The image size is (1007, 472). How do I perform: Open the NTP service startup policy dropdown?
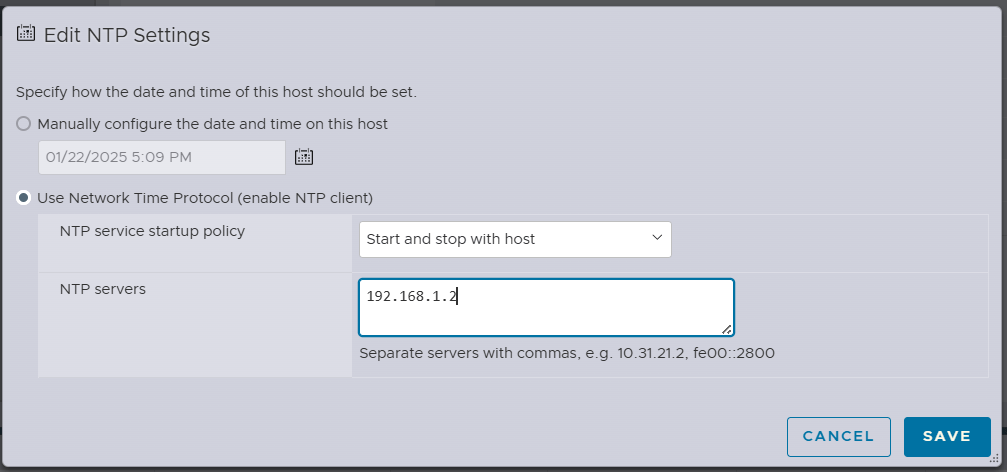pos(514,239)
